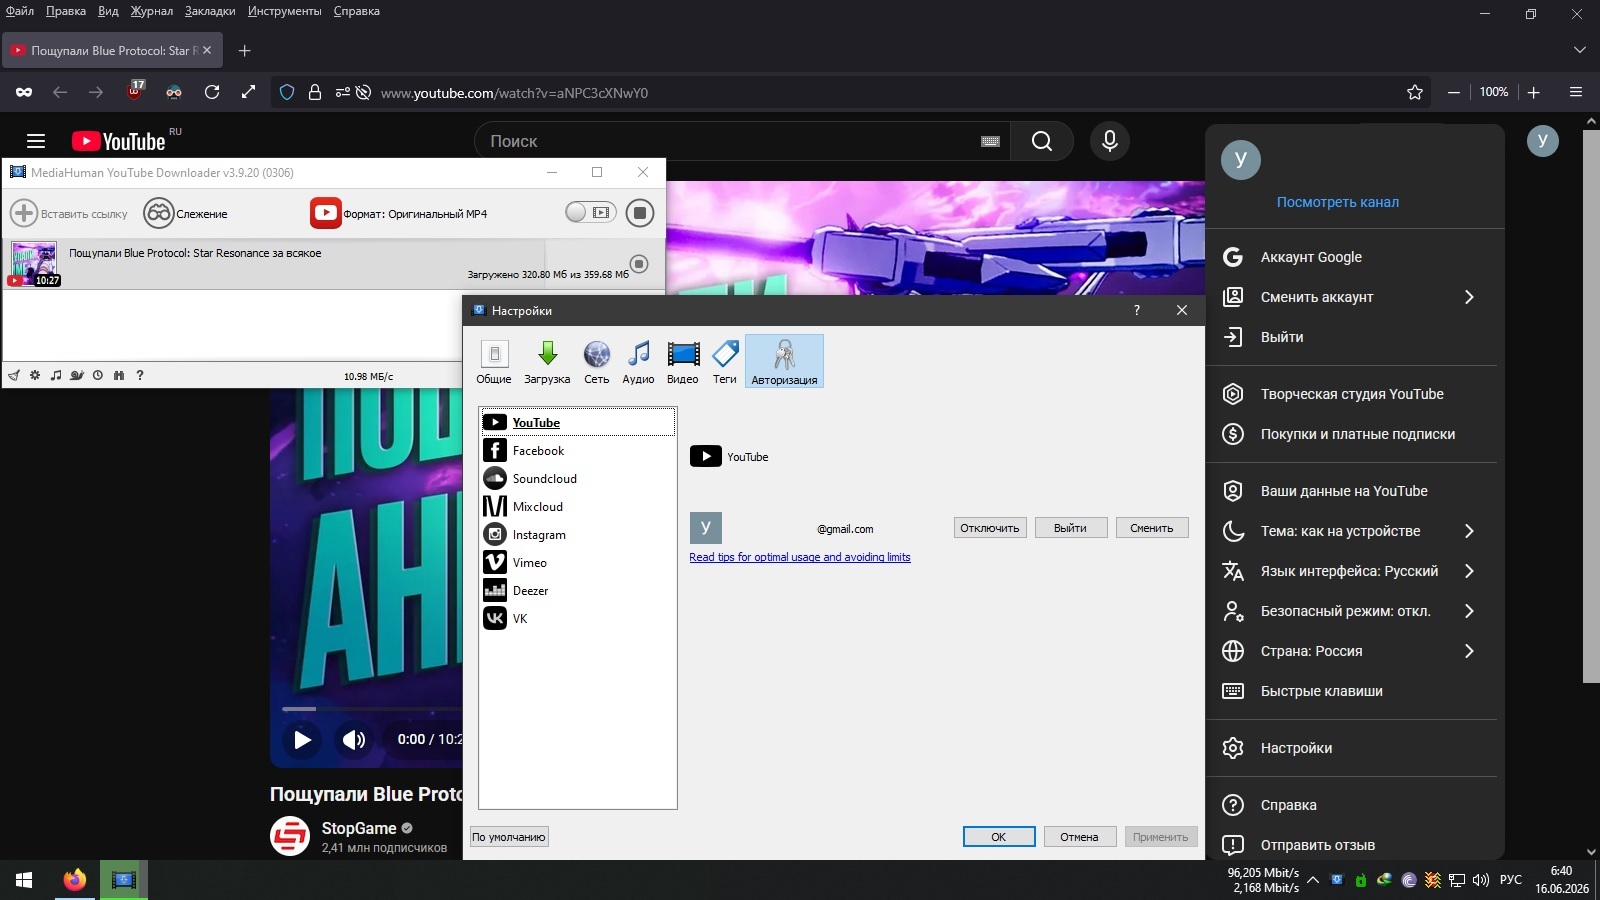
Task: Click Отмена in the settings dialog
Action: 1080,837
